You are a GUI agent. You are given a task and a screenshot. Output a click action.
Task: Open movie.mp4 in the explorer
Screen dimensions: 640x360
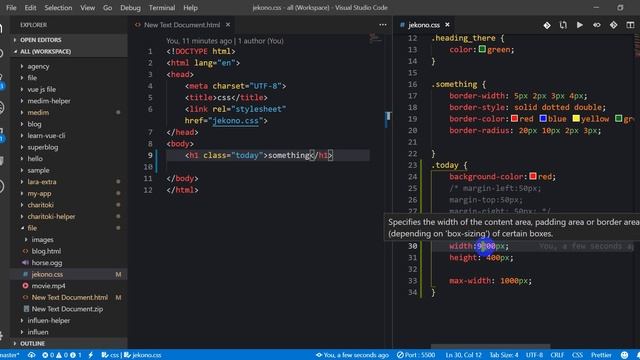[x=48, y=286]
